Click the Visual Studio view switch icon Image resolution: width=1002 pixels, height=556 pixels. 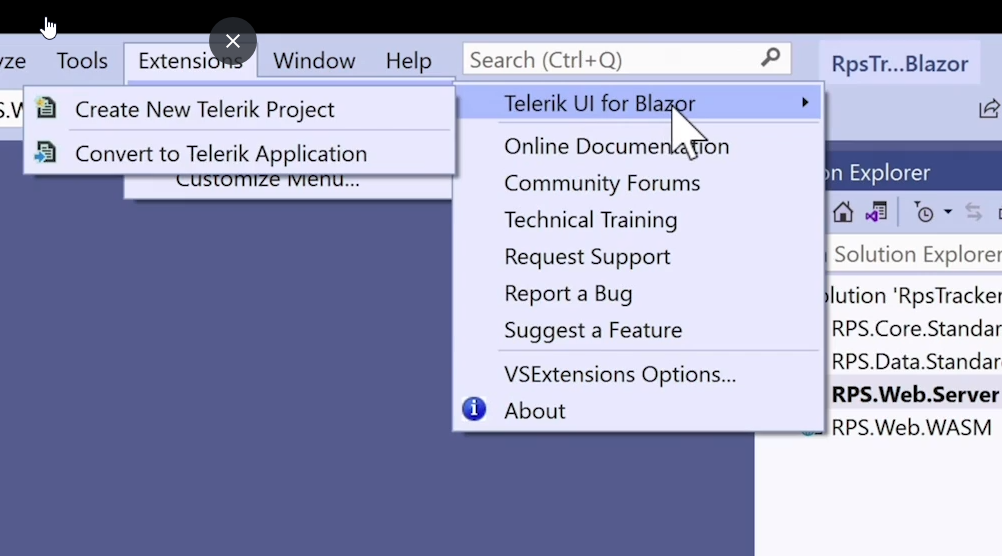[877, 212]
